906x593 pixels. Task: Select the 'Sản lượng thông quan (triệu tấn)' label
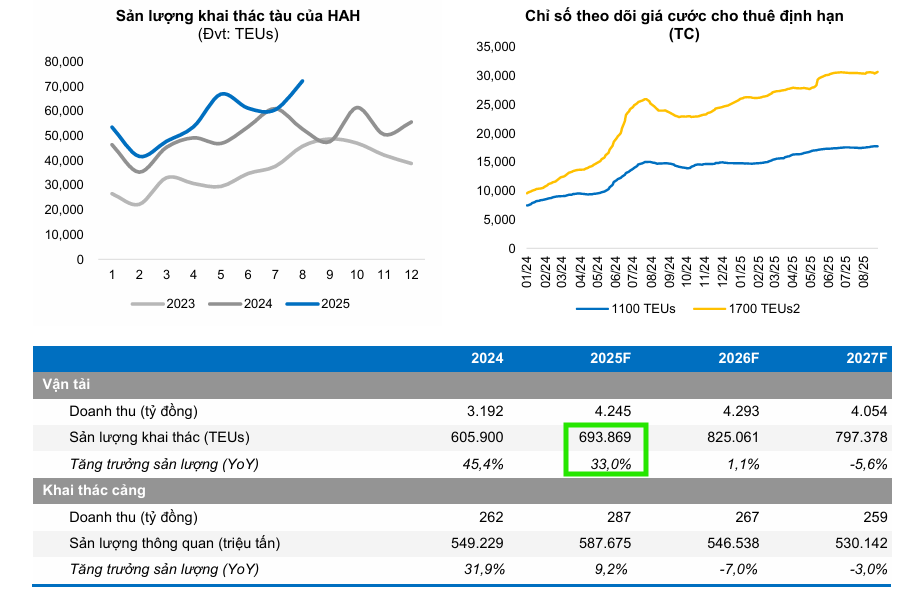pyautogui.click(x=174, y=543)
